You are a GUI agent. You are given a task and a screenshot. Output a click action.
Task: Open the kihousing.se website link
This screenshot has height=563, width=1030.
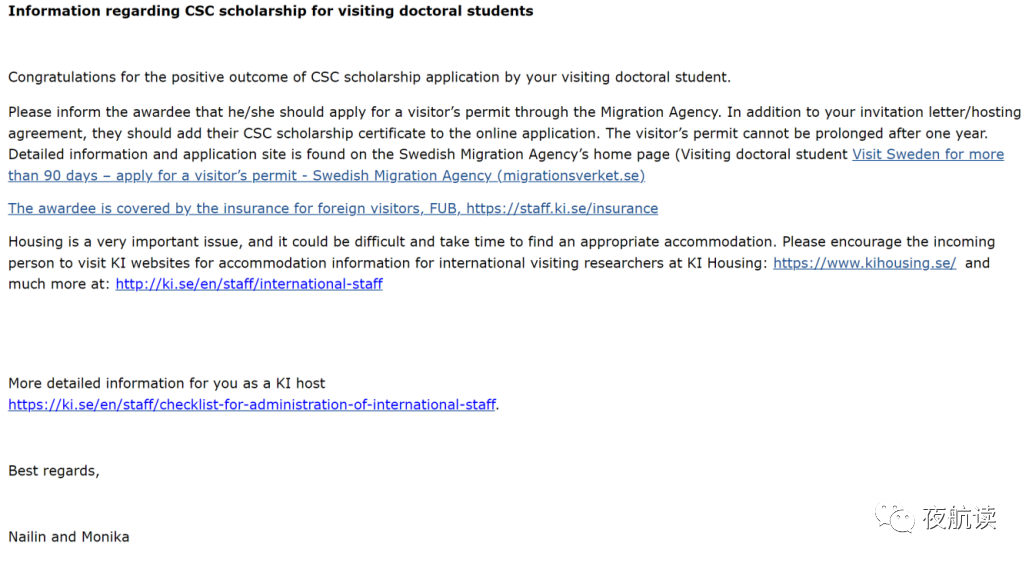coord(864,263)
